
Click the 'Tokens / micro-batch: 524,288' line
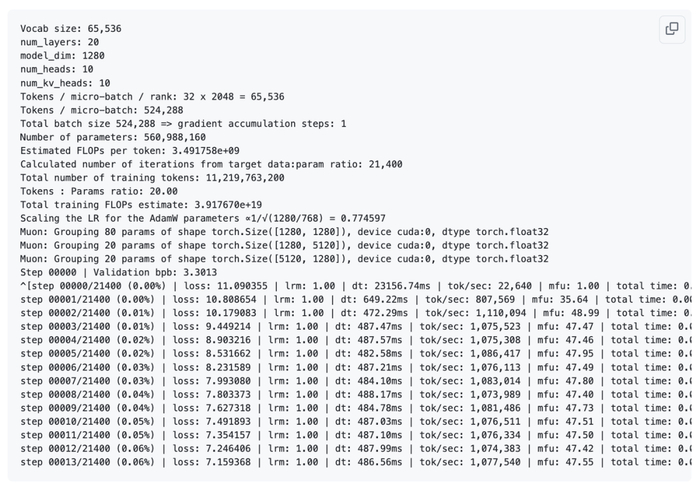[x=101, y=110]
